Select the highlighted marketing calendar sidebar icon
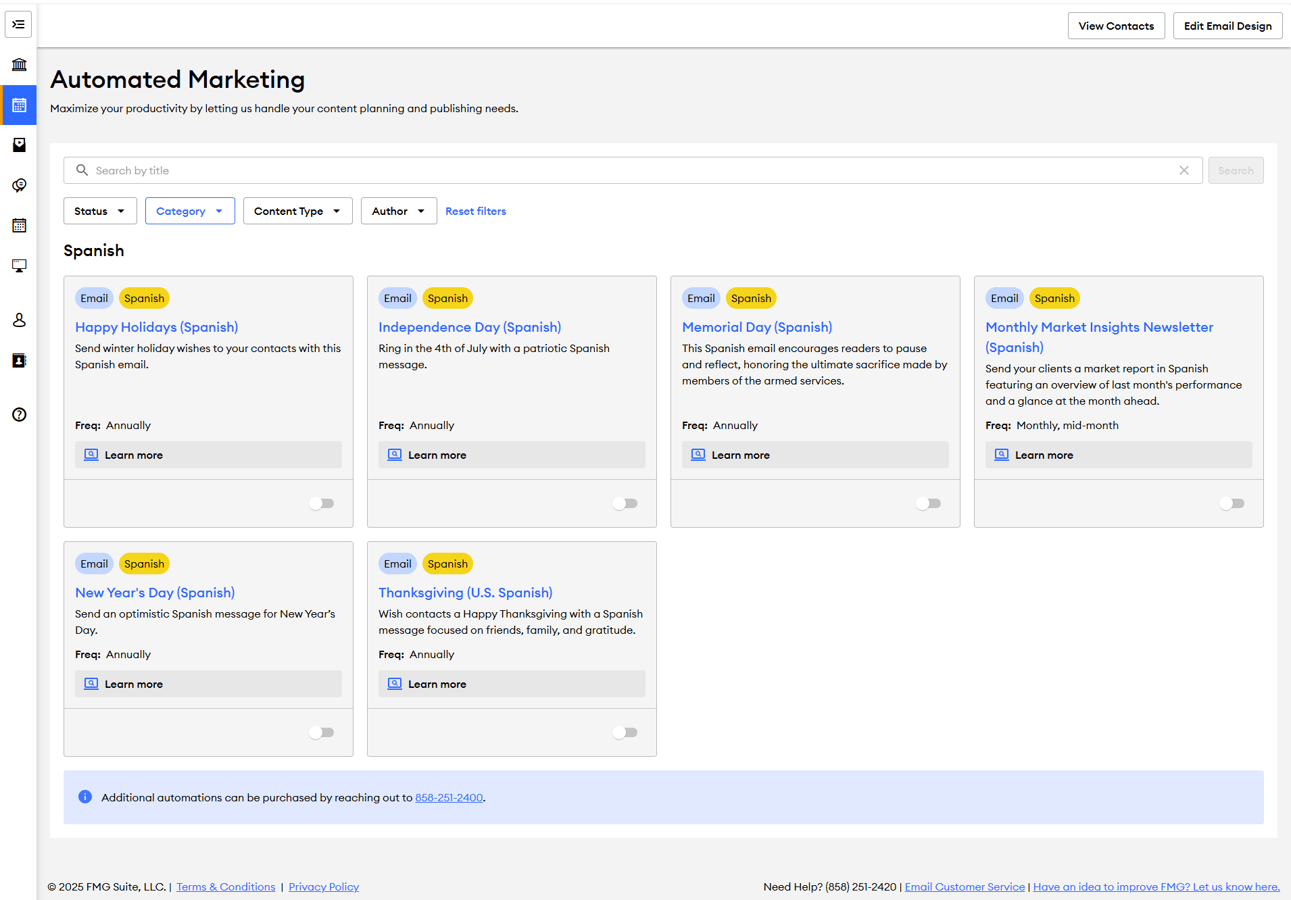 (18, 104)
